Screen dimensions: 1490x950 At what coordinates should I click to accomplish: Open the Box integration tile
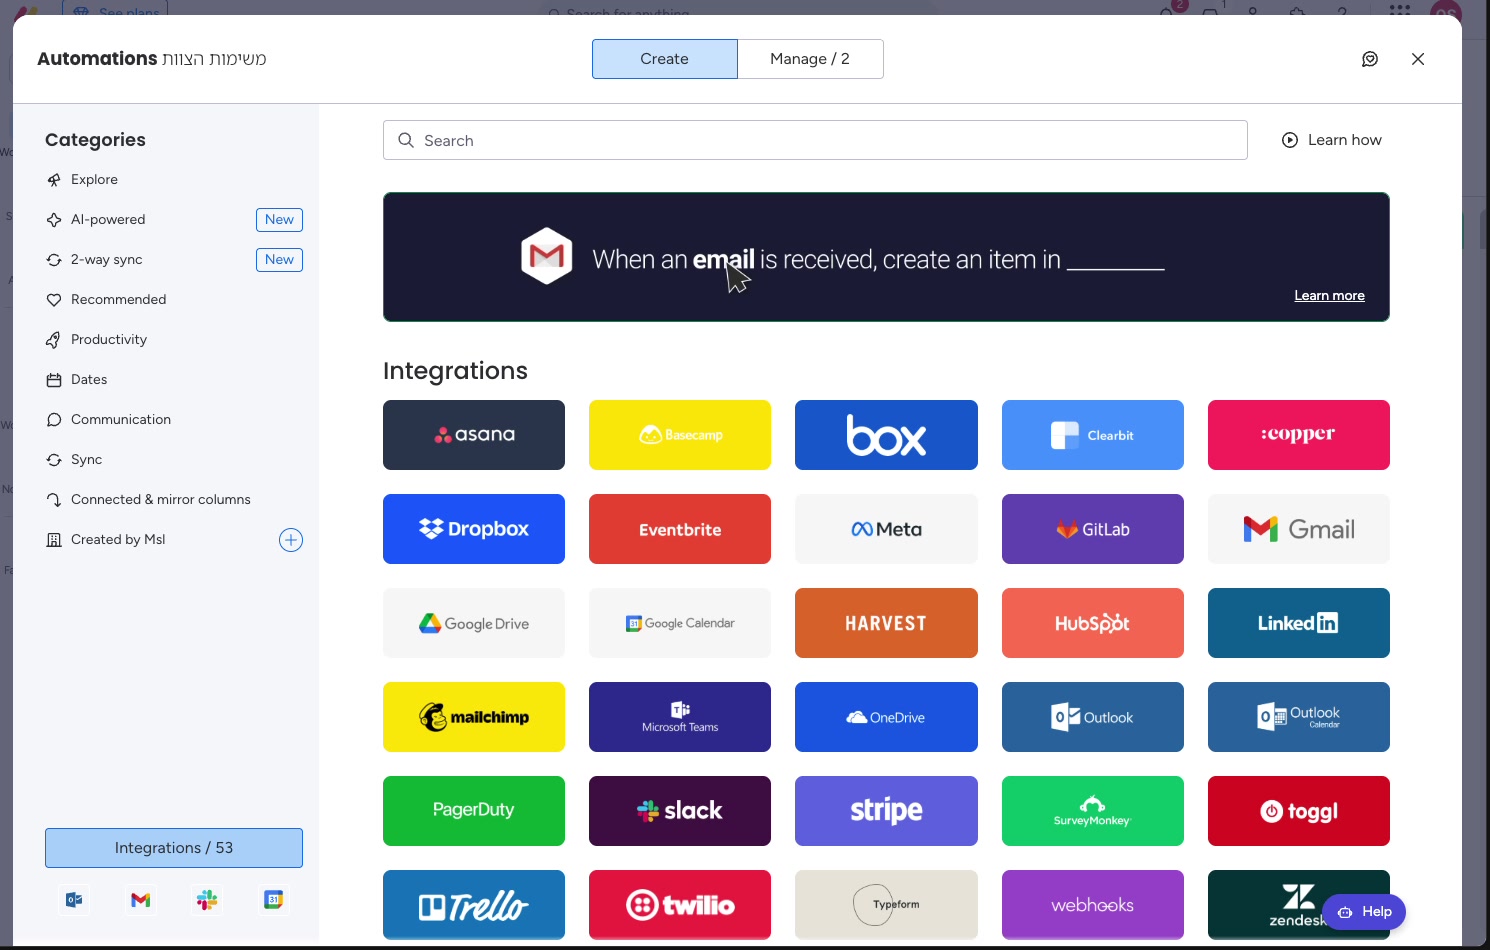pos(886,435)
